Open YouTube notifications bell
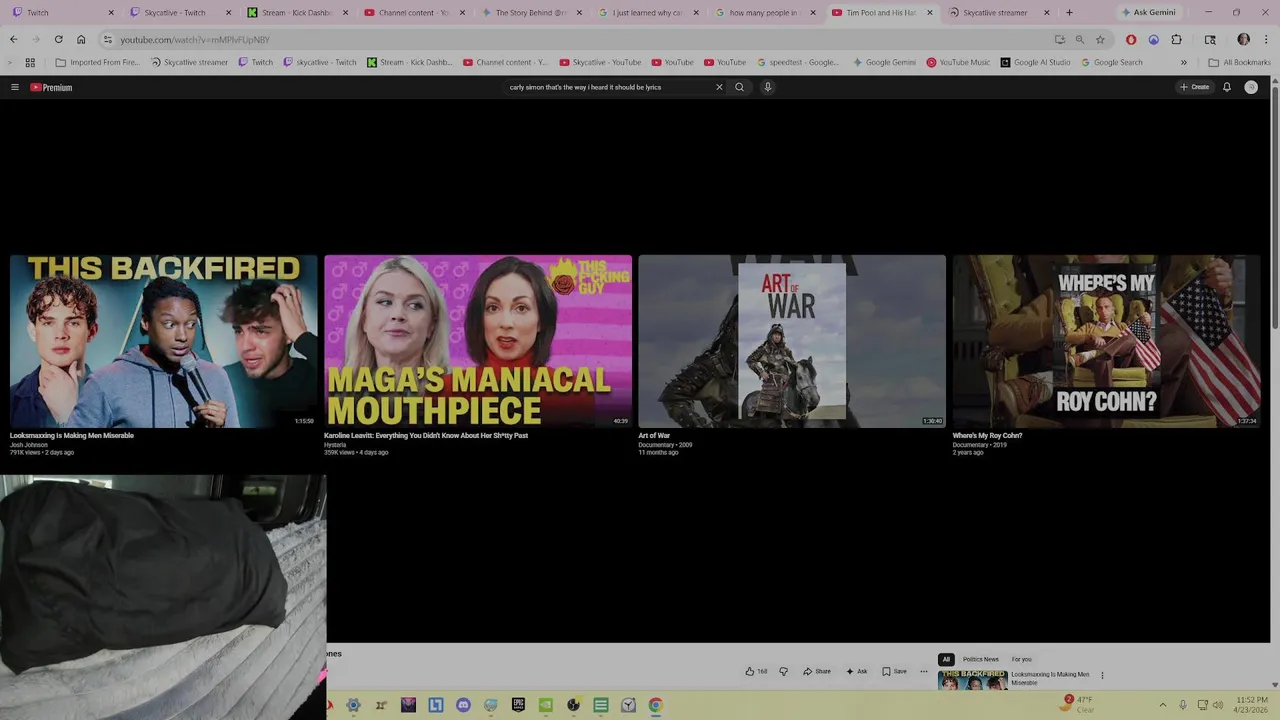The height and width of the screenshot is (720, 1280). pyautogui.click(x=1227, y=87)
